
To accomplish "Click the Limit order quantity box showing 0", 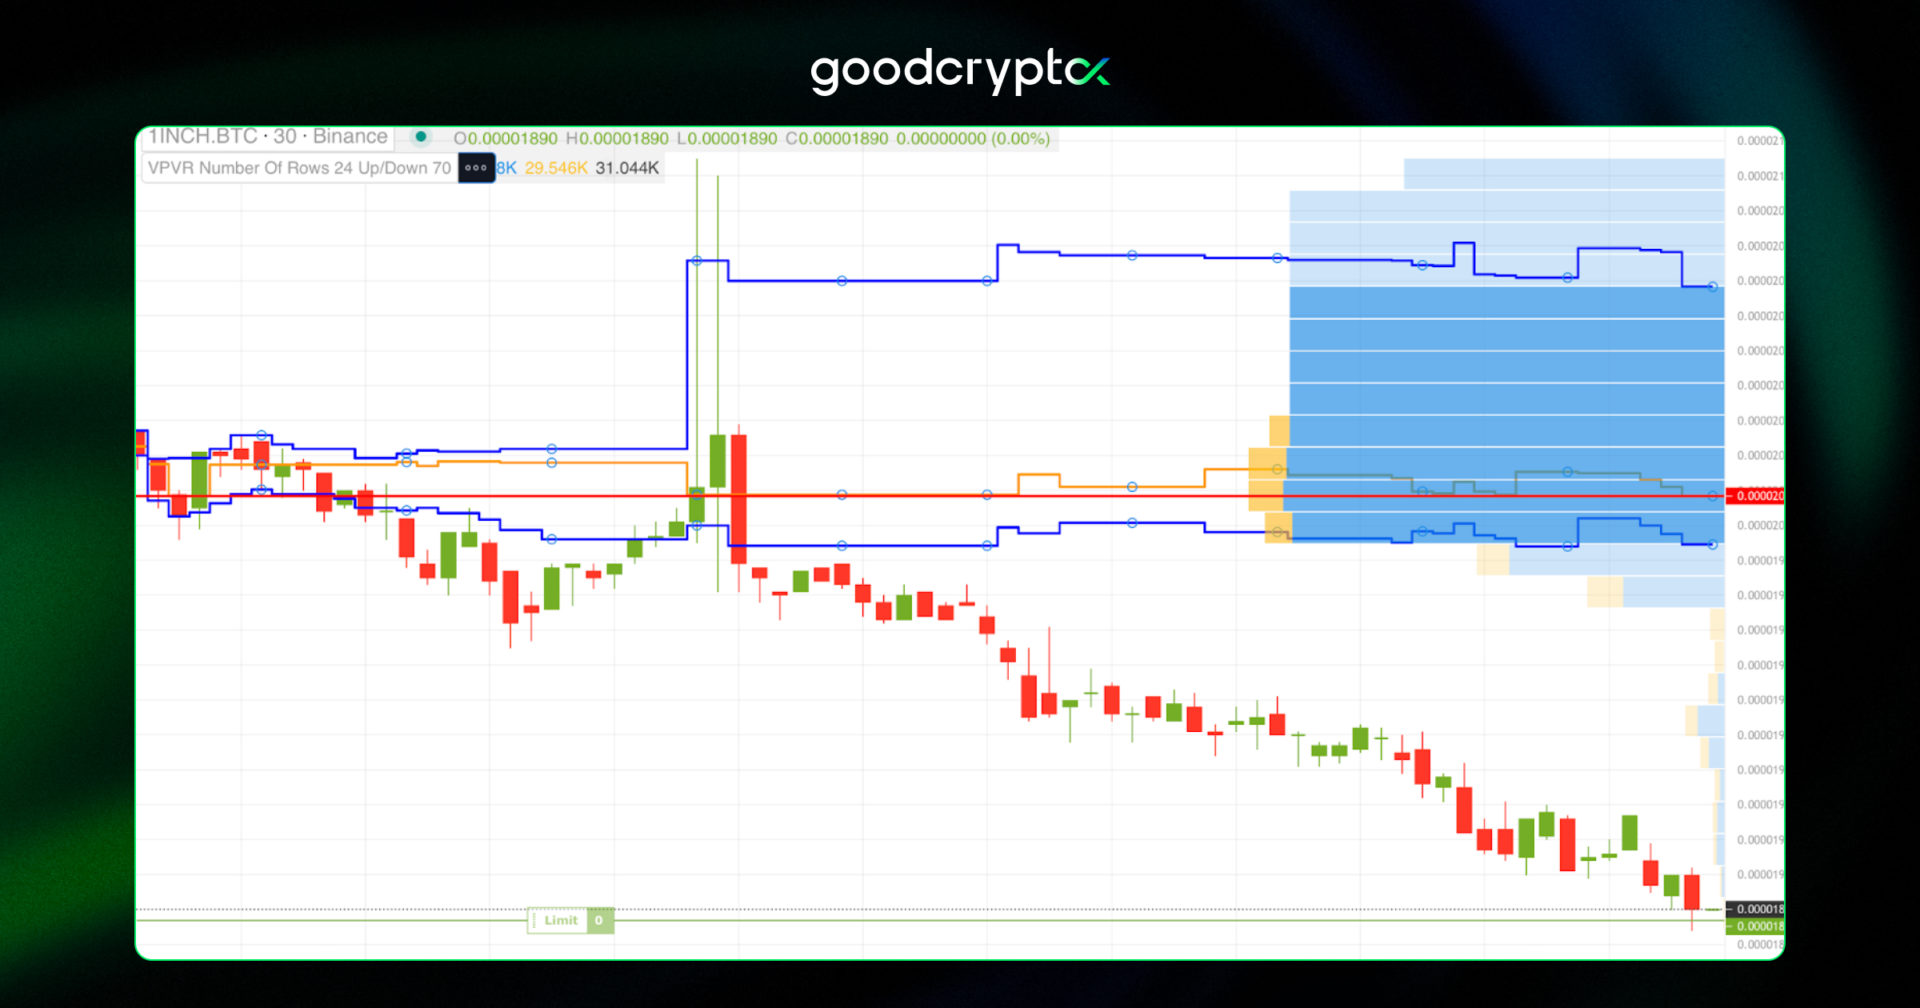I will coord(600,920).
